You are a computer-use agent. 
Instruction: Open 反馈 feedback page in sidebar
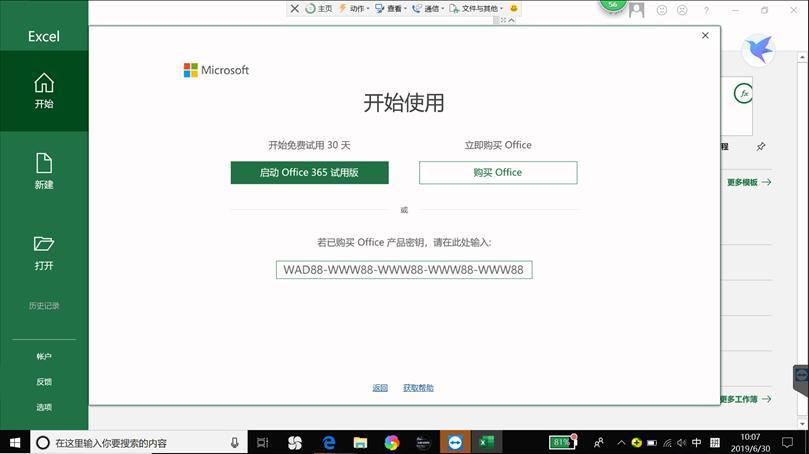pos(44,382)
